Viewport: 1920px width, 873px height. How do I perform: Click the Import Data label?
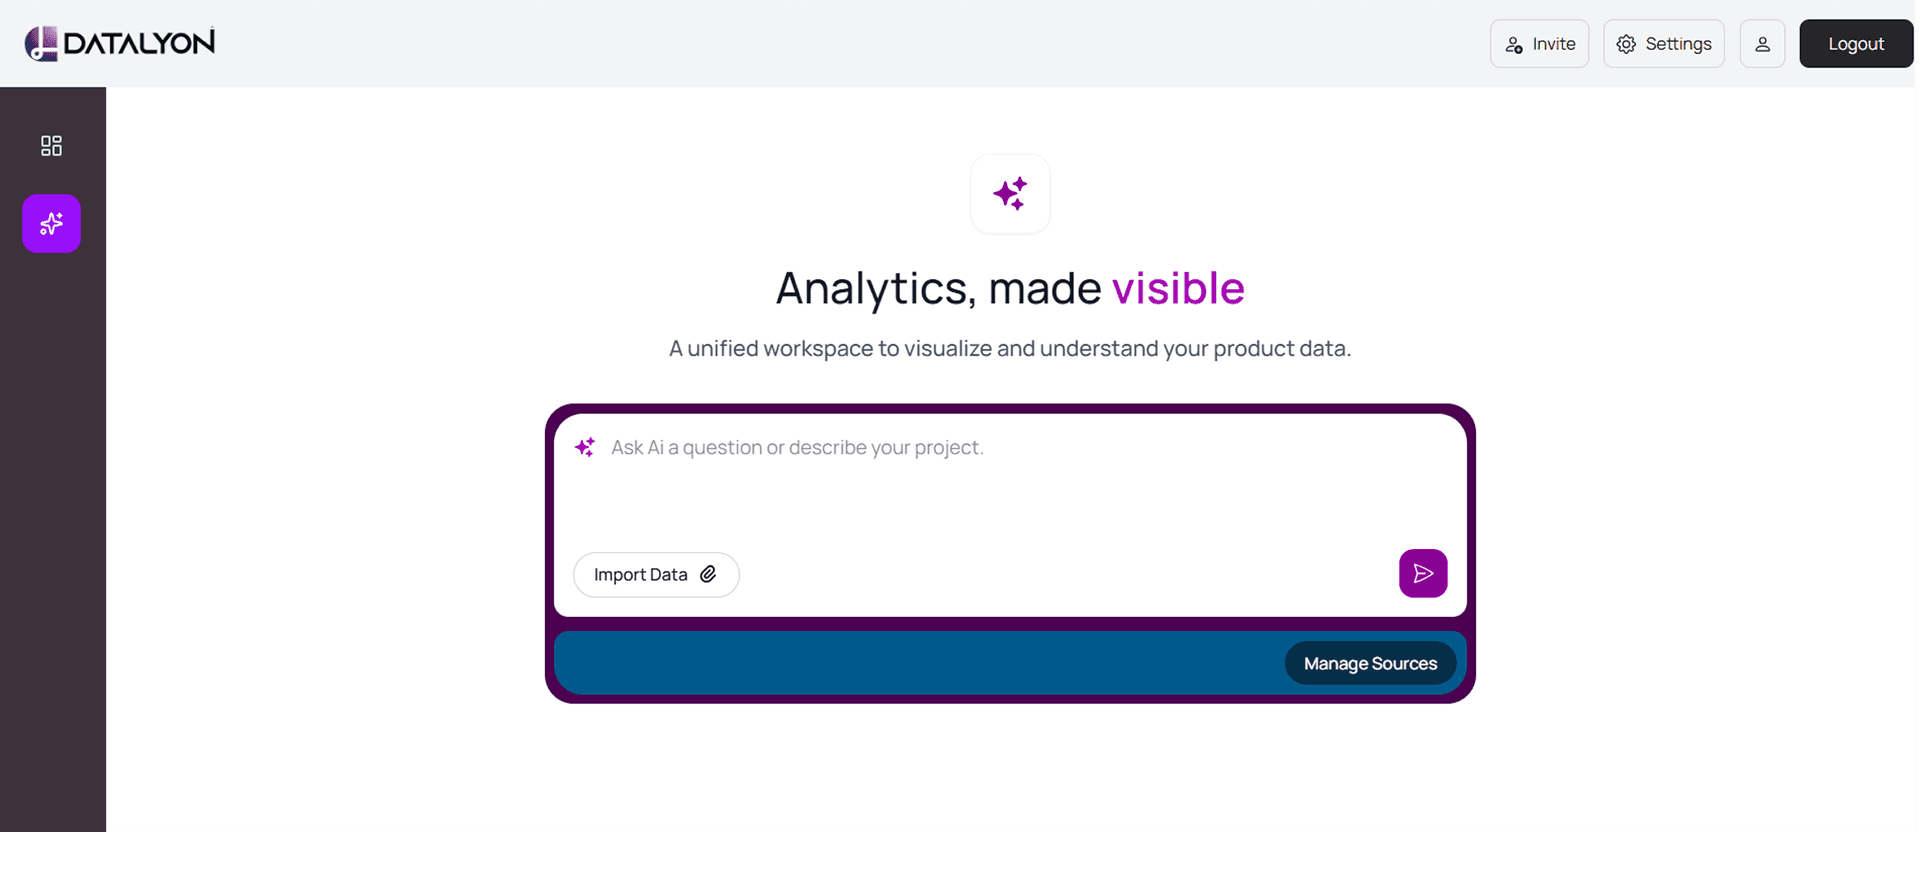click(x=640, y=575)
